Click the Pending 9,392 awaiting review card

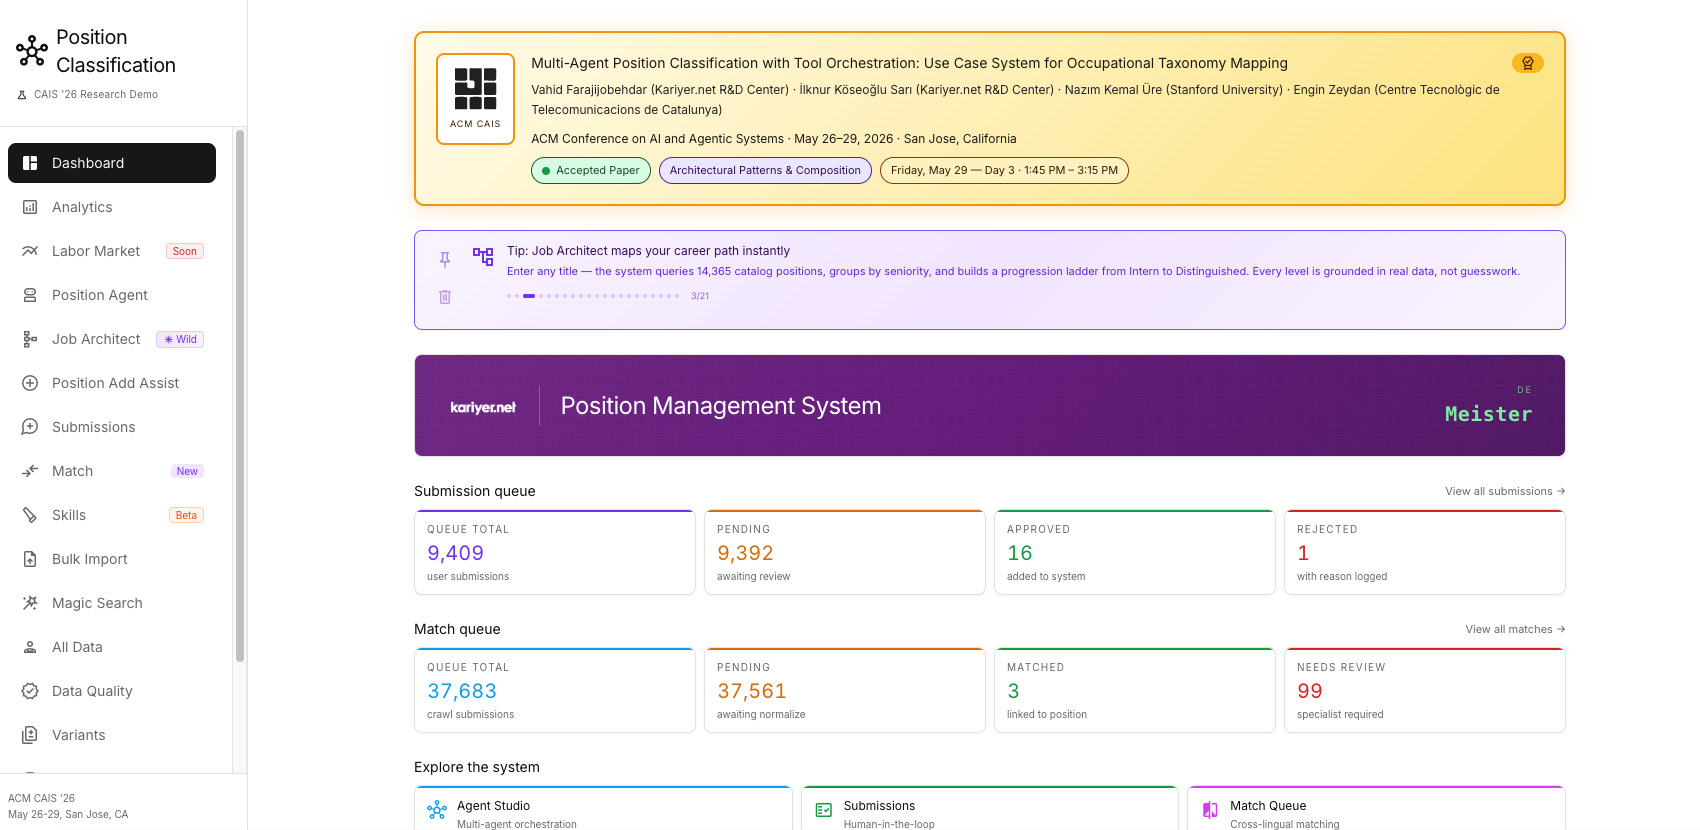tap(845, 552)
